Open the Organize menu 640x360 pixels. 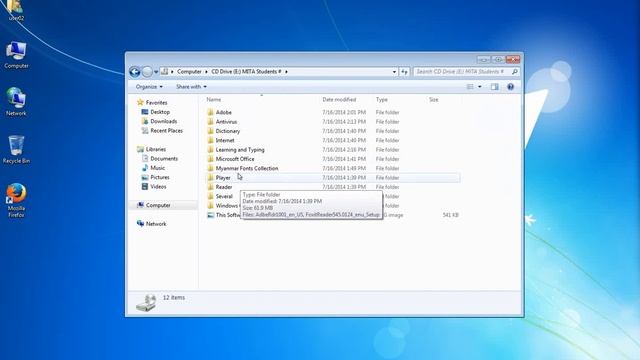149,87
